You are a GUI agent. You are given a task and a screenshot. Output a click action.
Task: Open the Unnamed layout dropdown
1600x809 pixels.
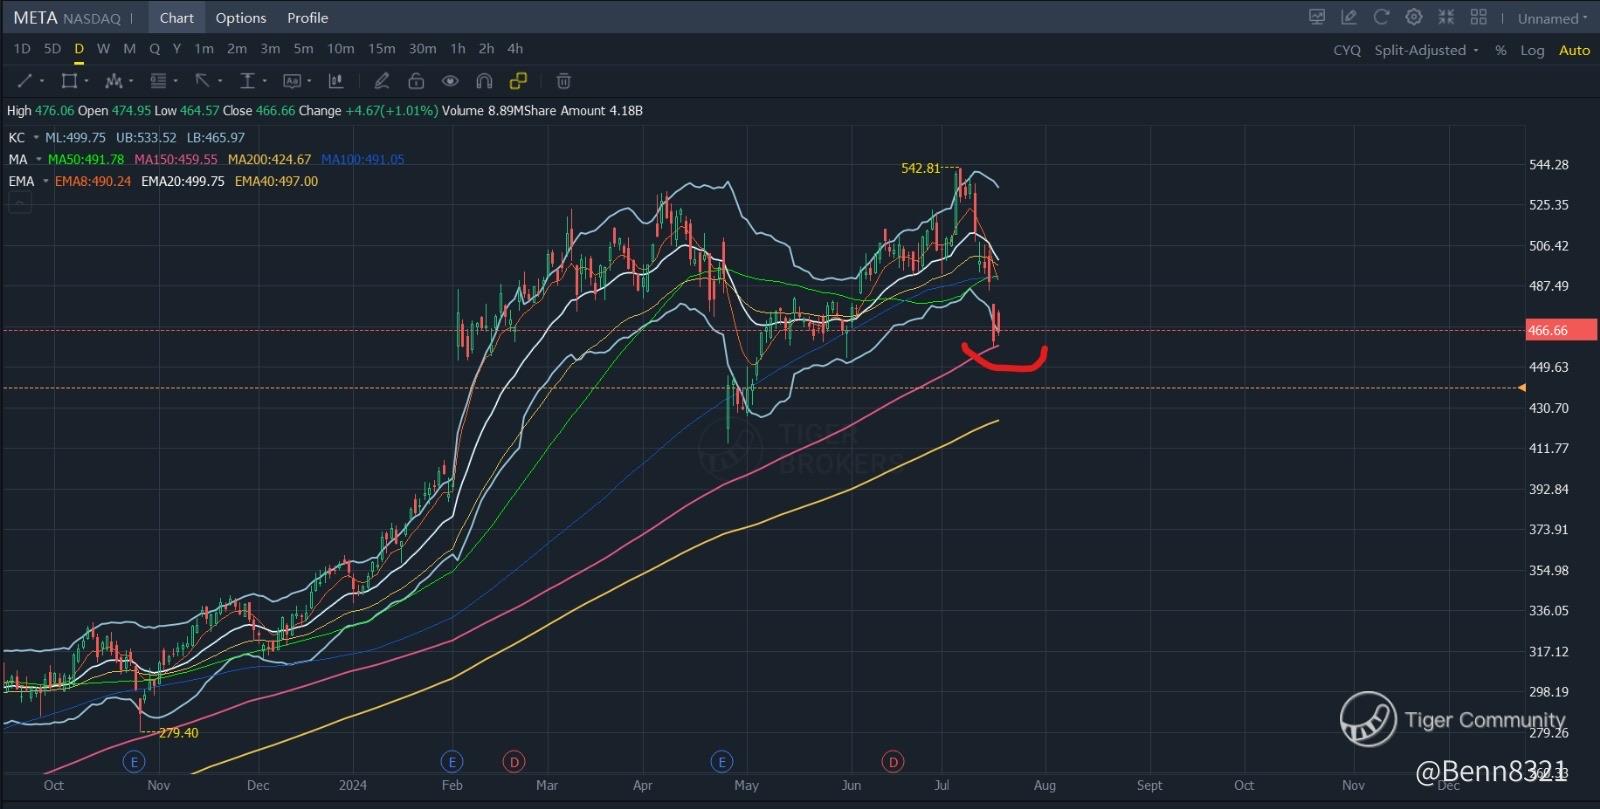click(1553, 18)
